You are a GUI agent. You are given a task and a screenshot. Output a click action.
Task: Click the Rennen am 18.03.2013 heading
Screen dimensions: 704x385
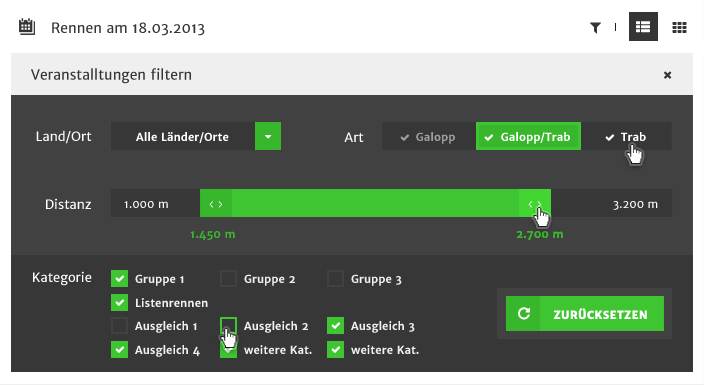[128, 28]
